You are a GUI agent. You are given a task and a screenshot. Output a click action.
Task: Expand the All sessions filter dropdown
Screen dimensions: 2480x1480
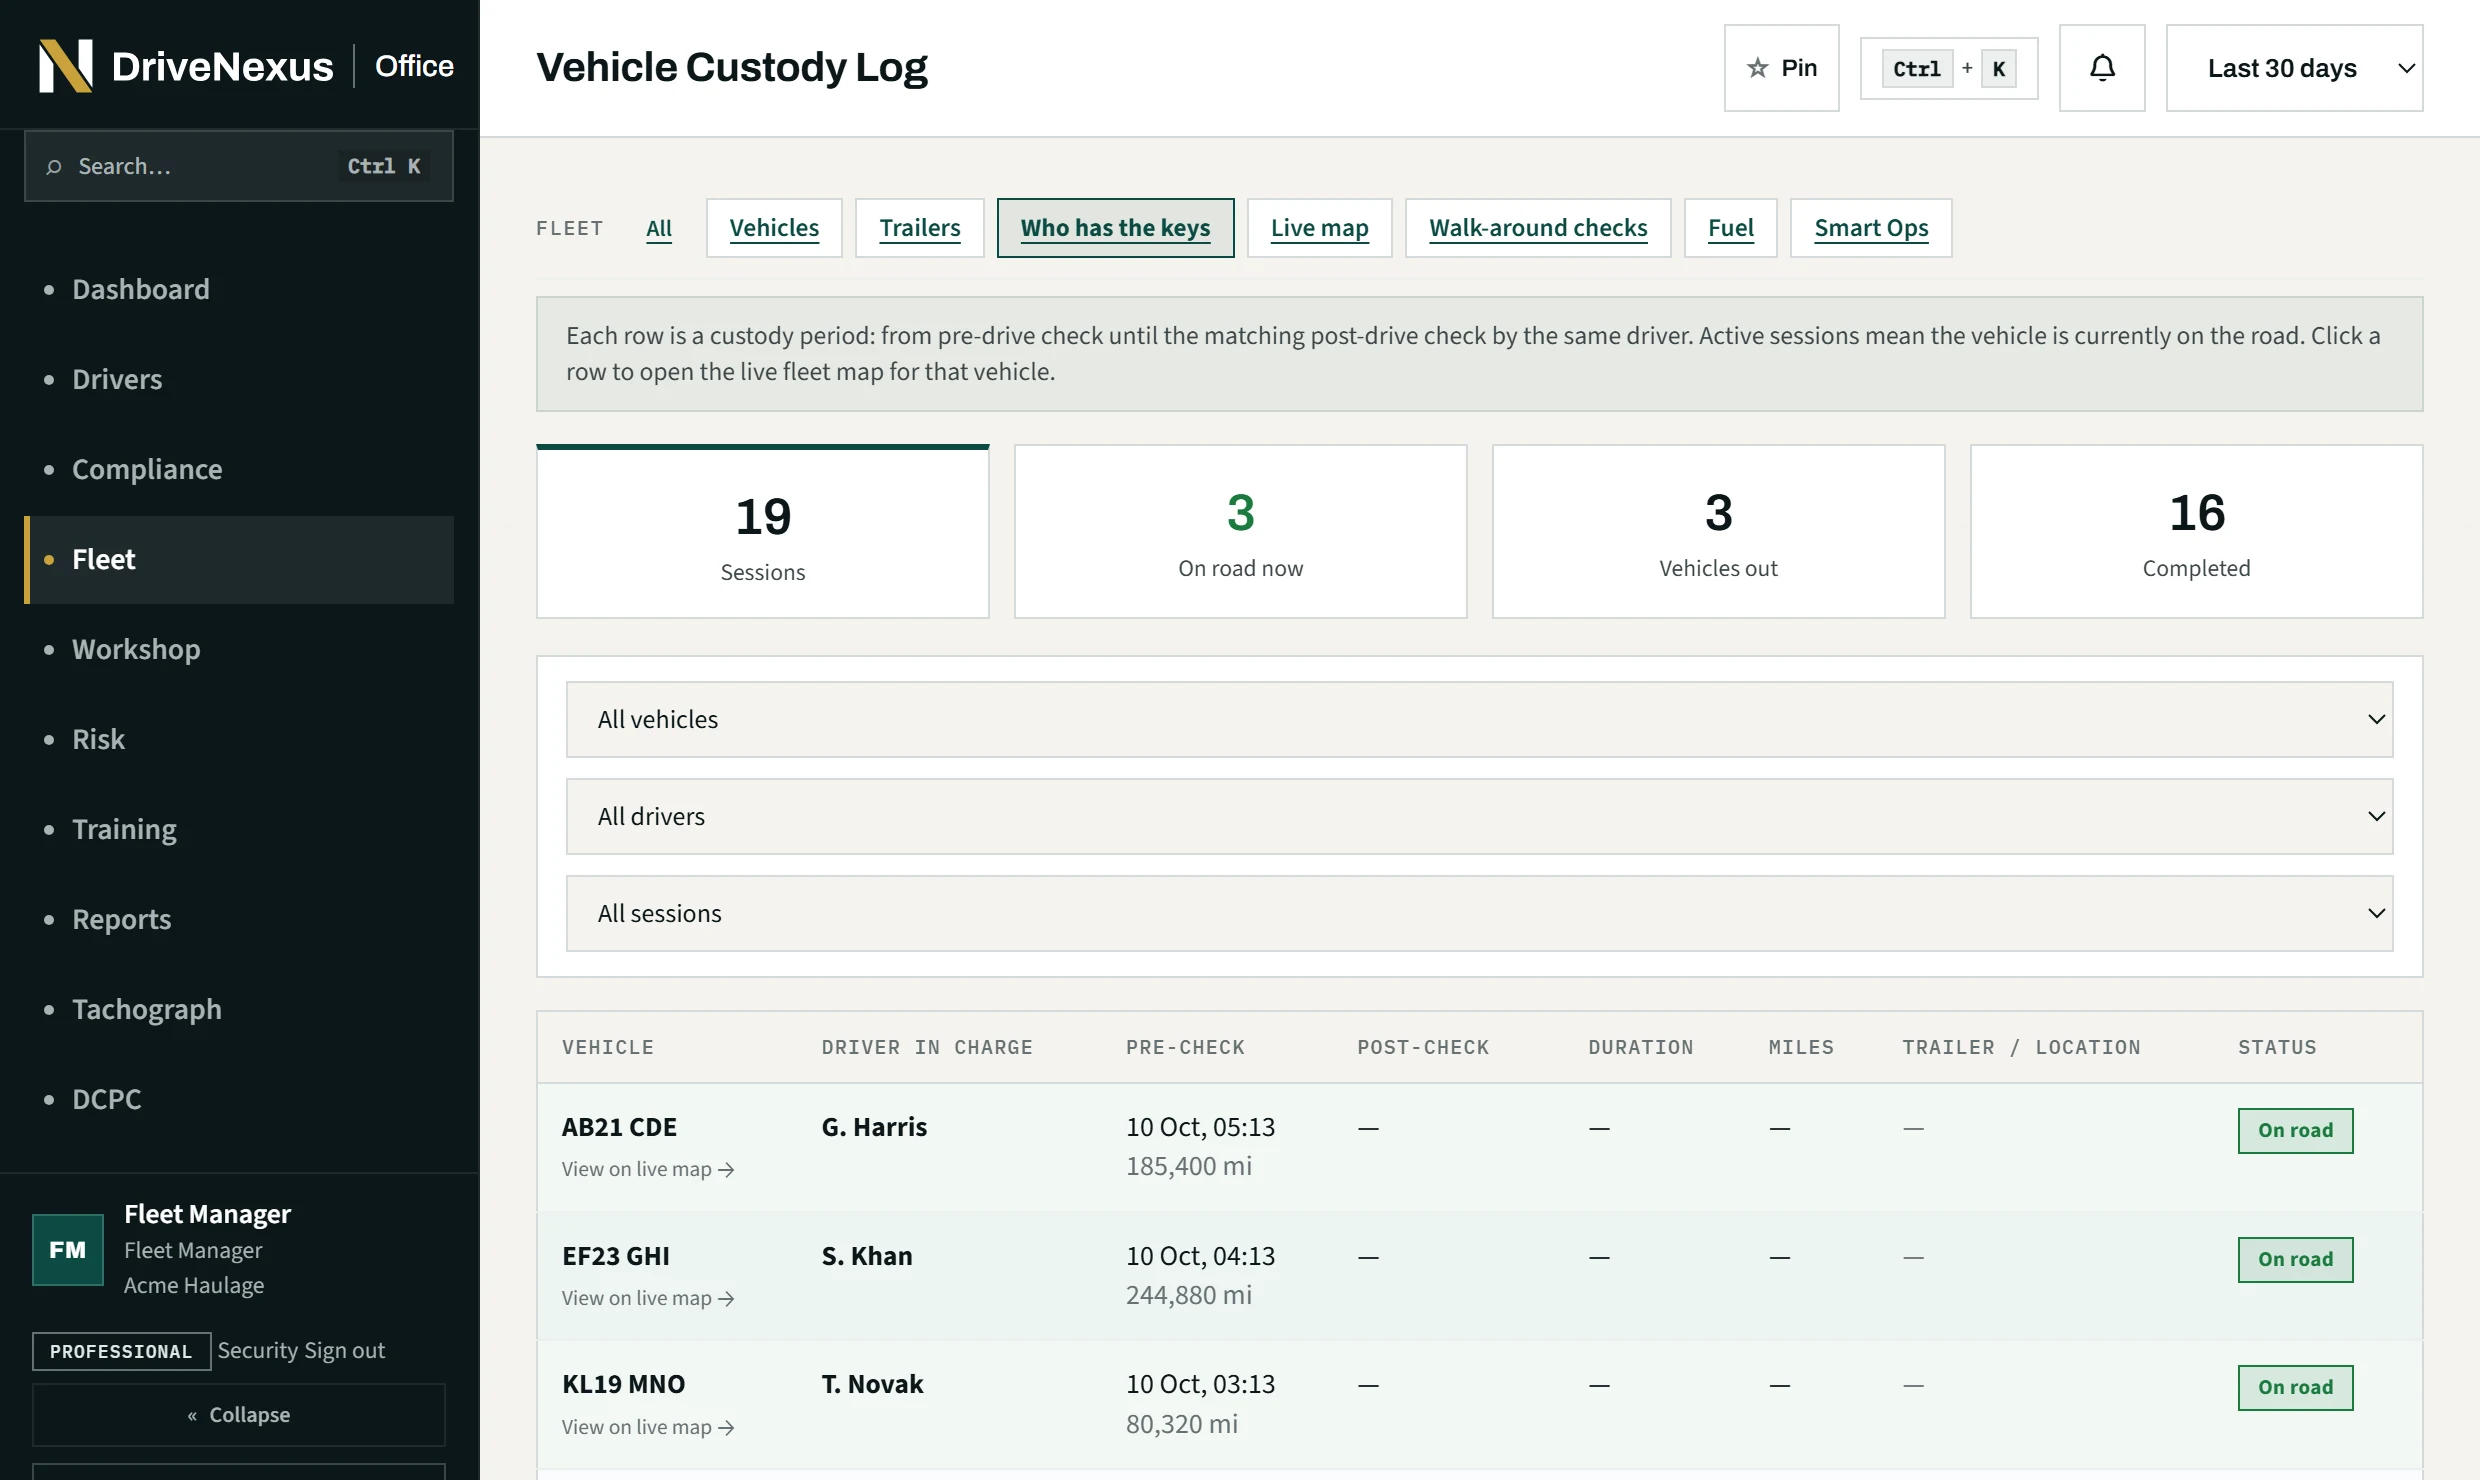click(x=1479, y=913)
